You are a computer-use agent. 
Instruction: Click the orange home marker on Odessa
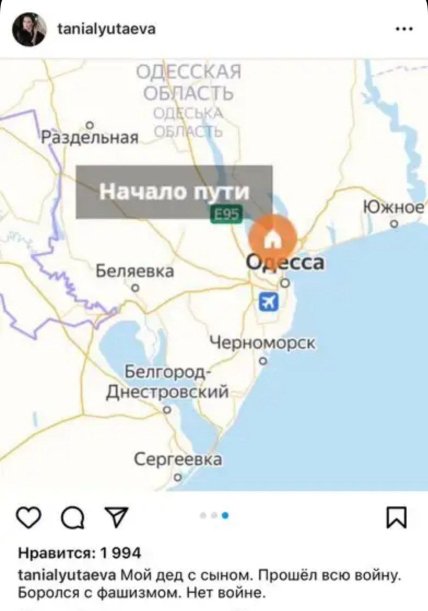(273, 238)
